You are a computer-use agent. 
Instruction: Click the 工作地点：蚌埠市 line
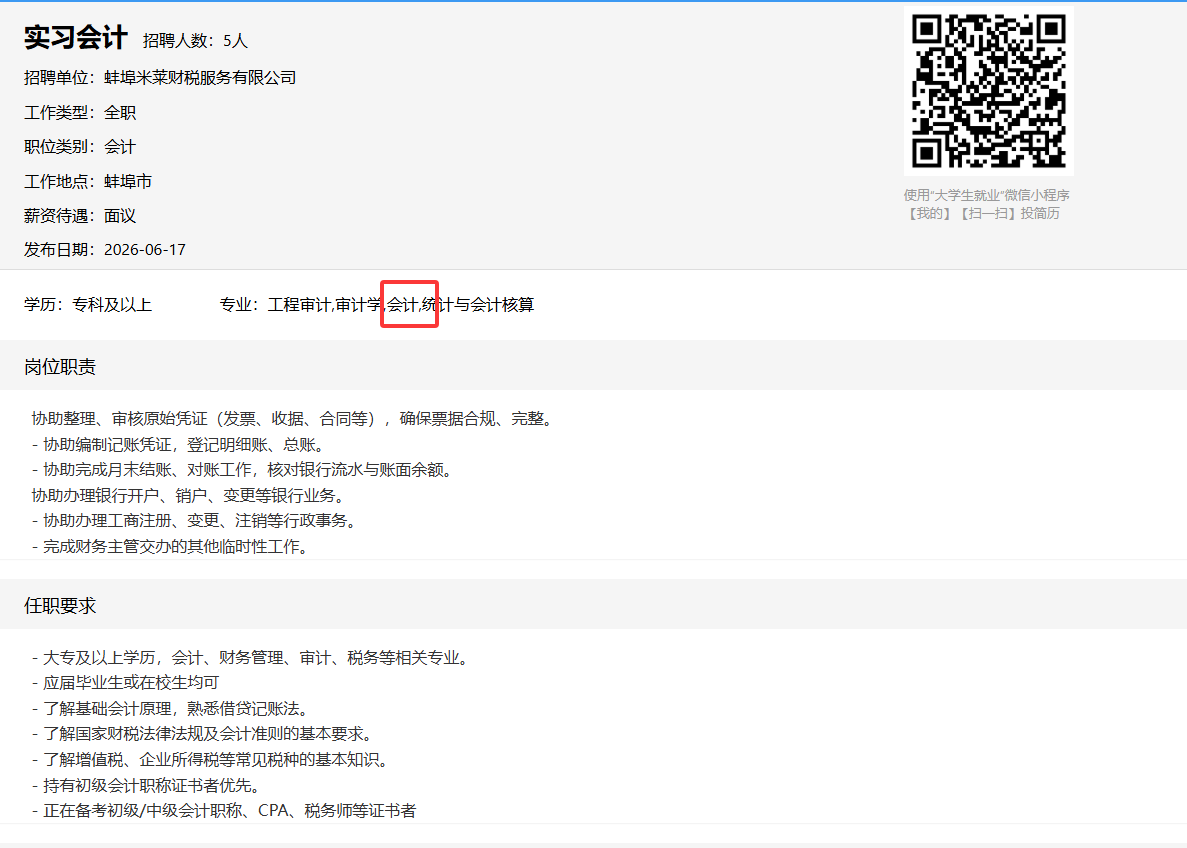tap(88, 182)
